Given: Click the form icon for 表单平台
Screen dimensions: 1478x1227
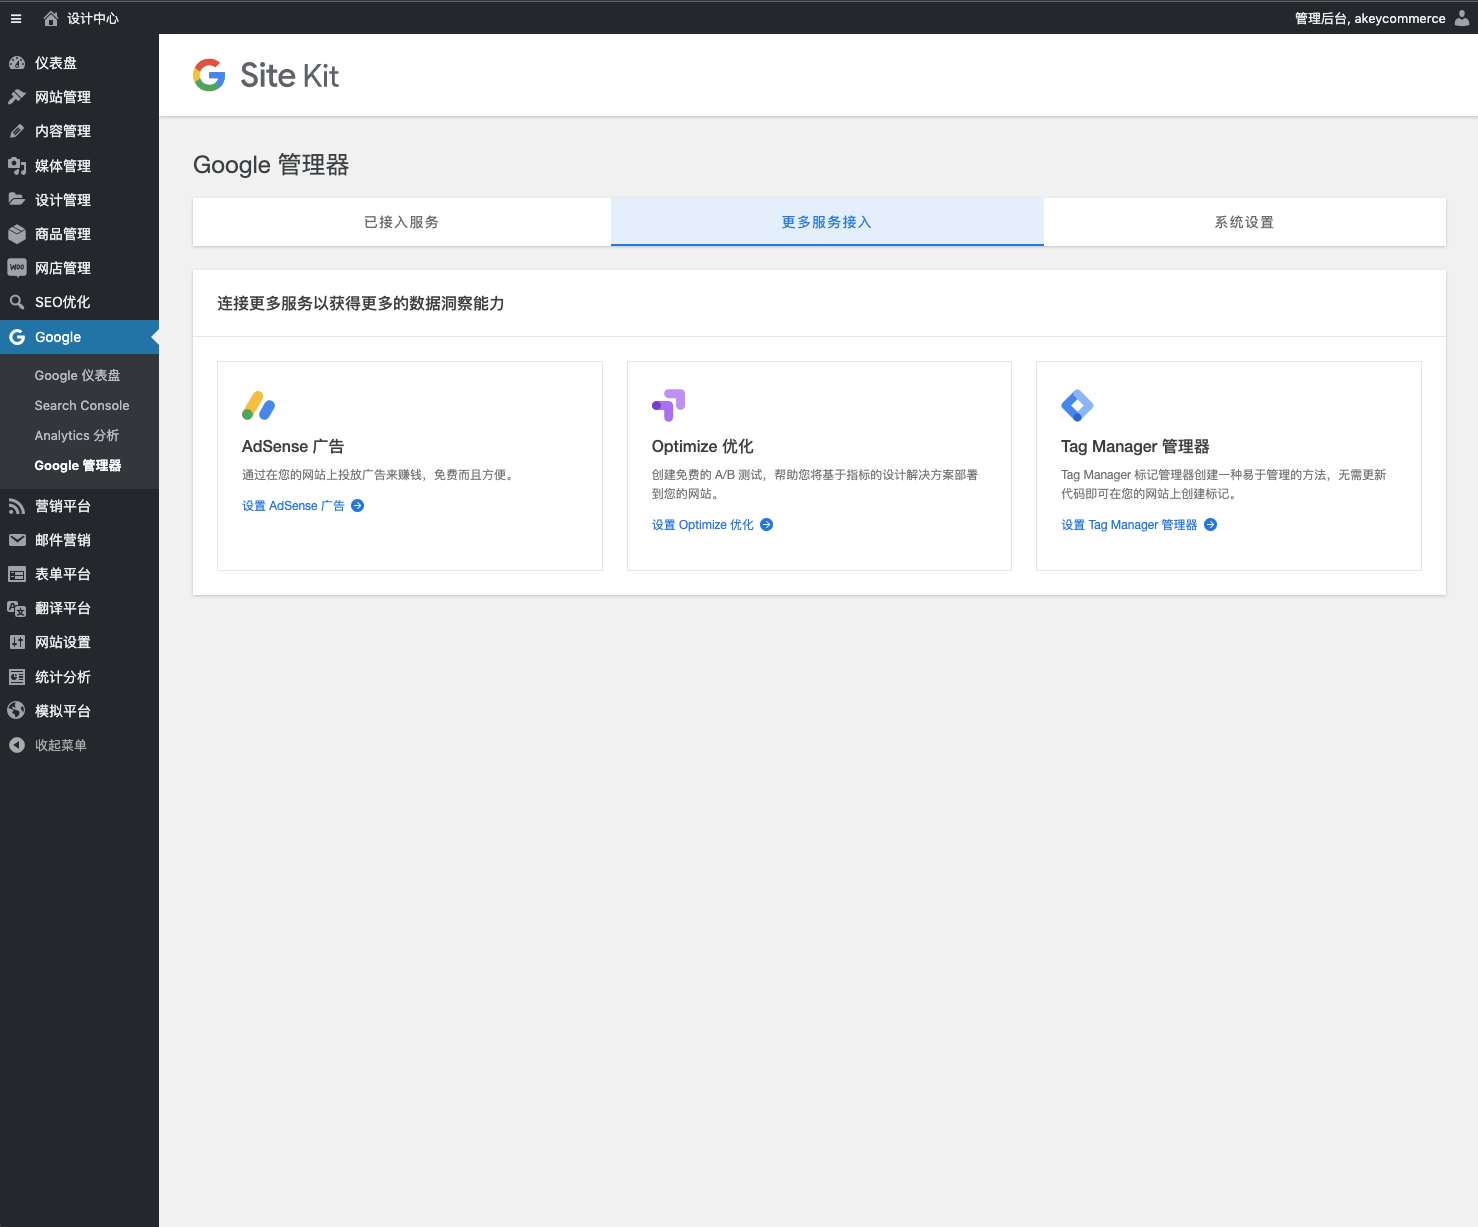Looking at the screenshot, I should pos(17,574).
